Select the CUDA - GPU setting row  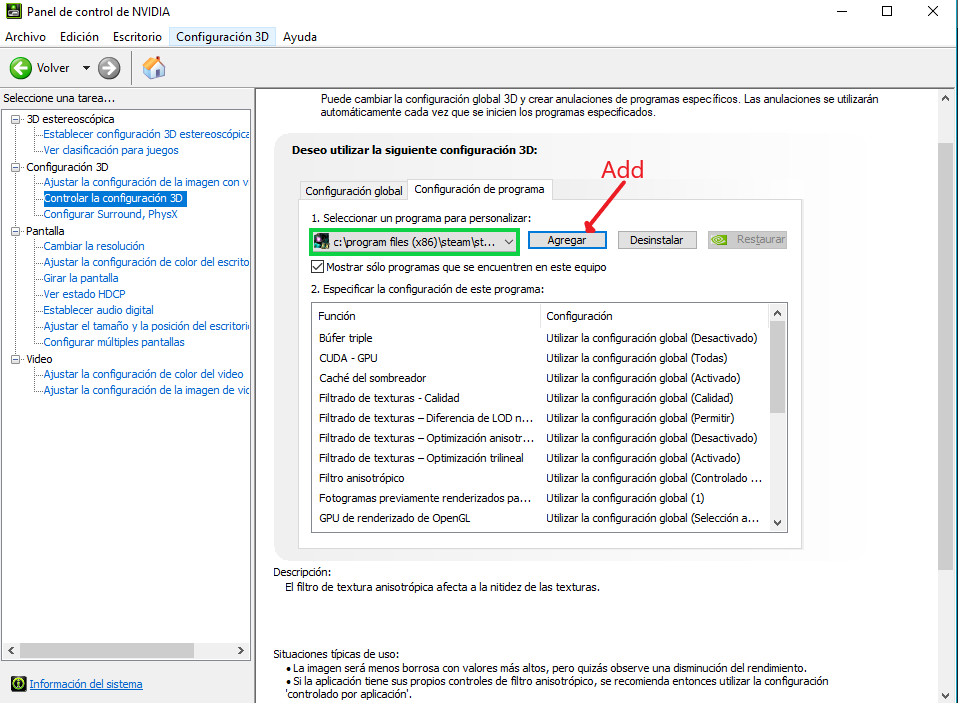(540, 358)
